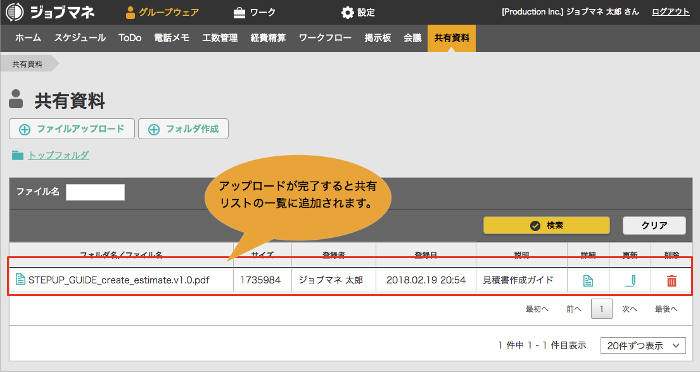This screenshot has width=700, height=372.
Task: Click the ファイルアップロード button
Action: 72,129
